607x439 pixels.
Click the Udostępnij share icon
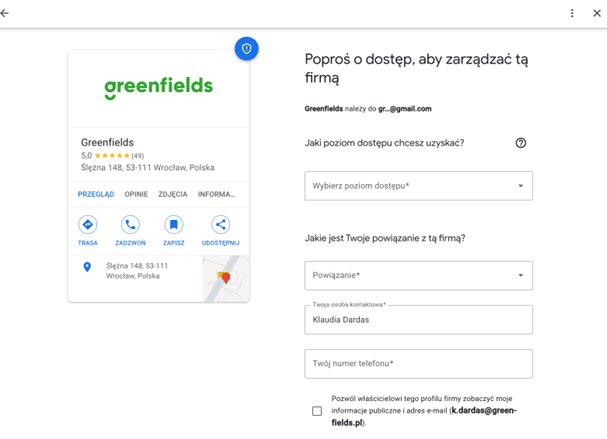(x=221, y=225)
